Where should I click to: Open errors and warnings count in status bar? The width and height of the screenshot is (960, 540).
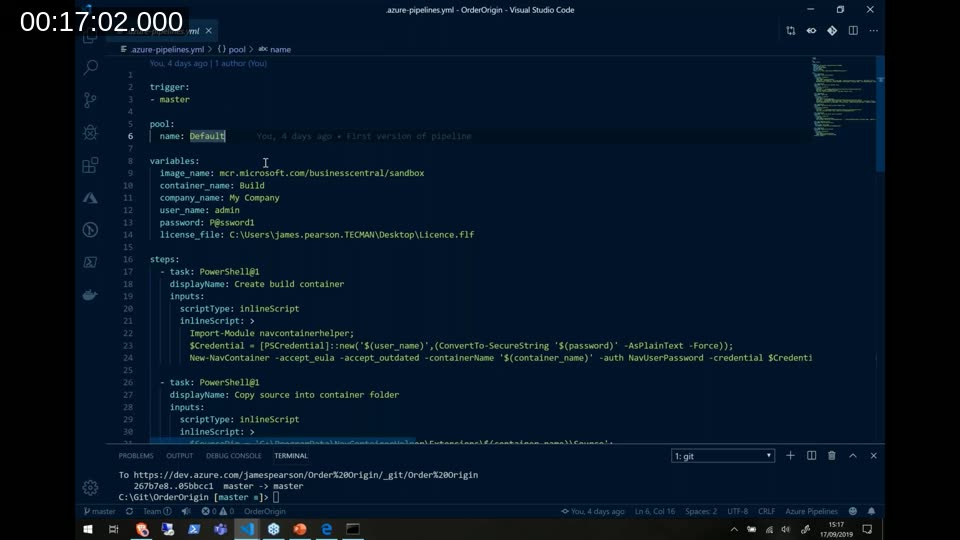218,511
